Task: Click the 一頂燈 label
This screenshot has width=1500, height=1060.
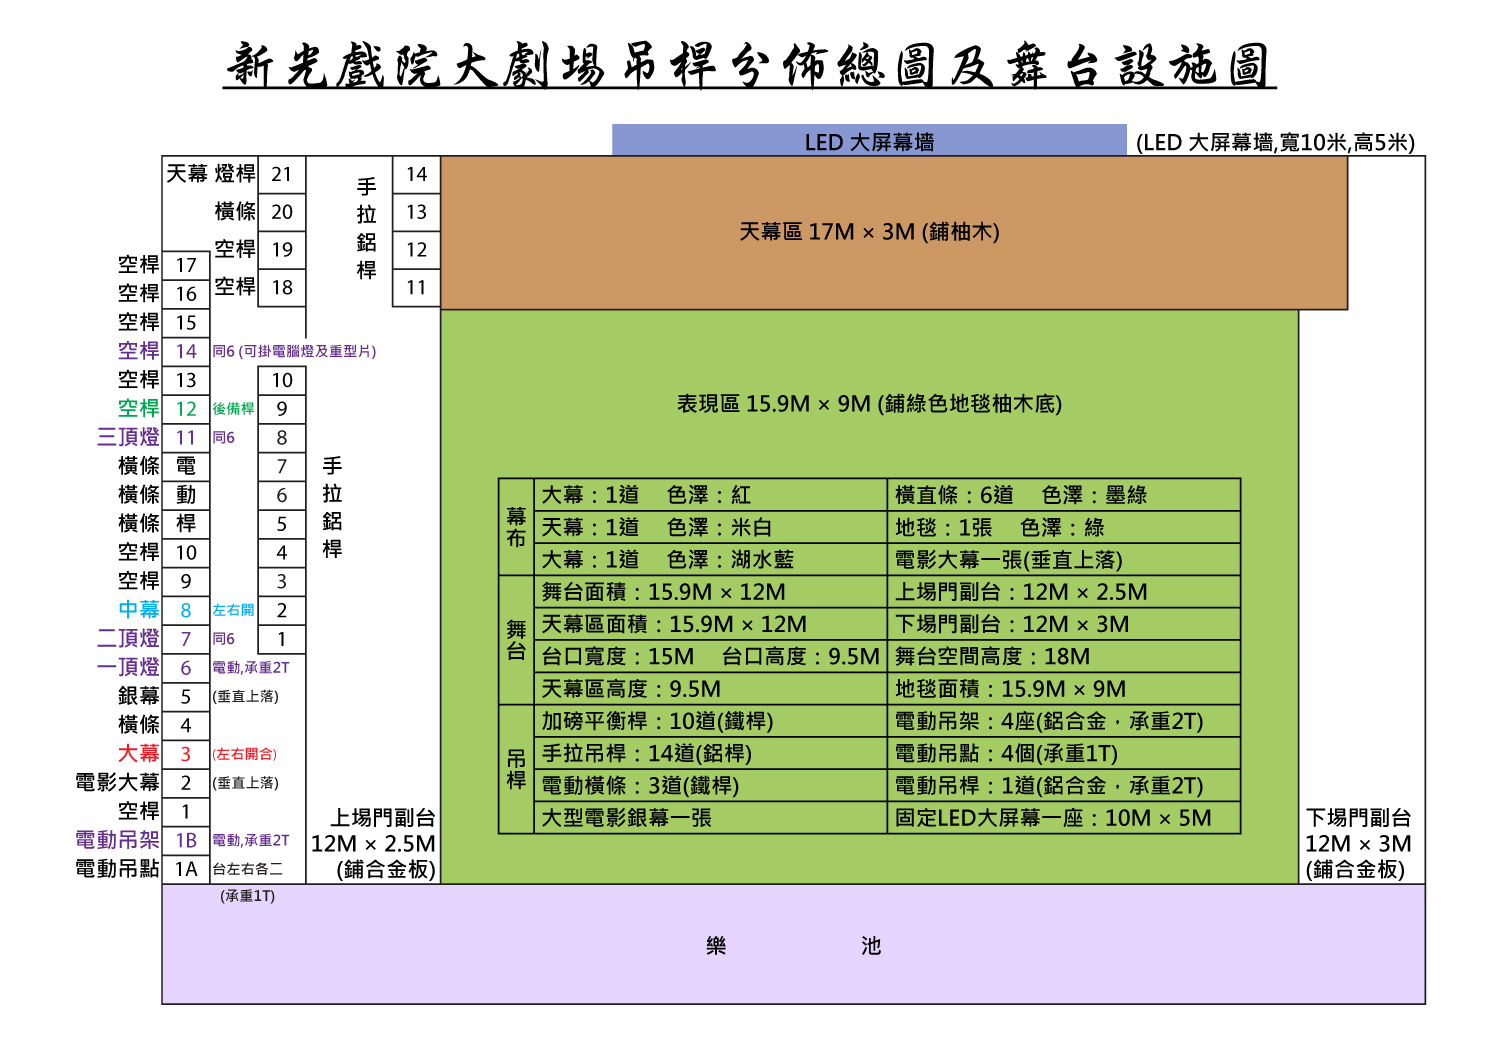Action: [x=128, y=667]
